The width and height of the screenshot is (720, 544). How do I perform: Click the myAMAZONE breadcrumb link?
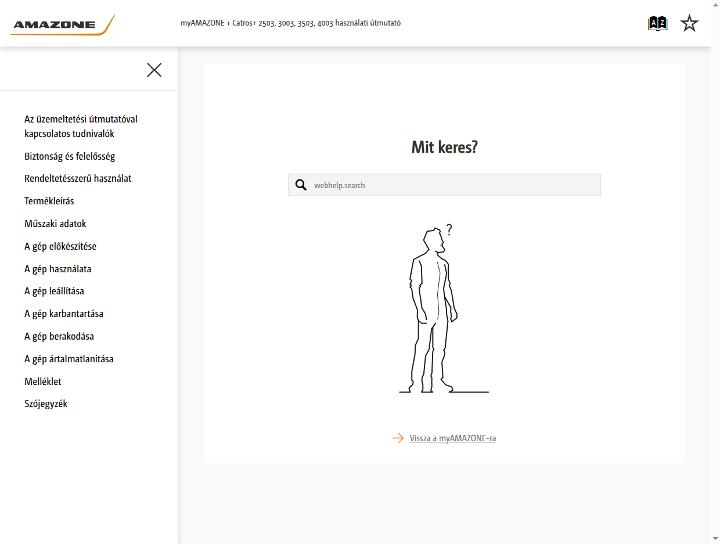pos(202,23)
